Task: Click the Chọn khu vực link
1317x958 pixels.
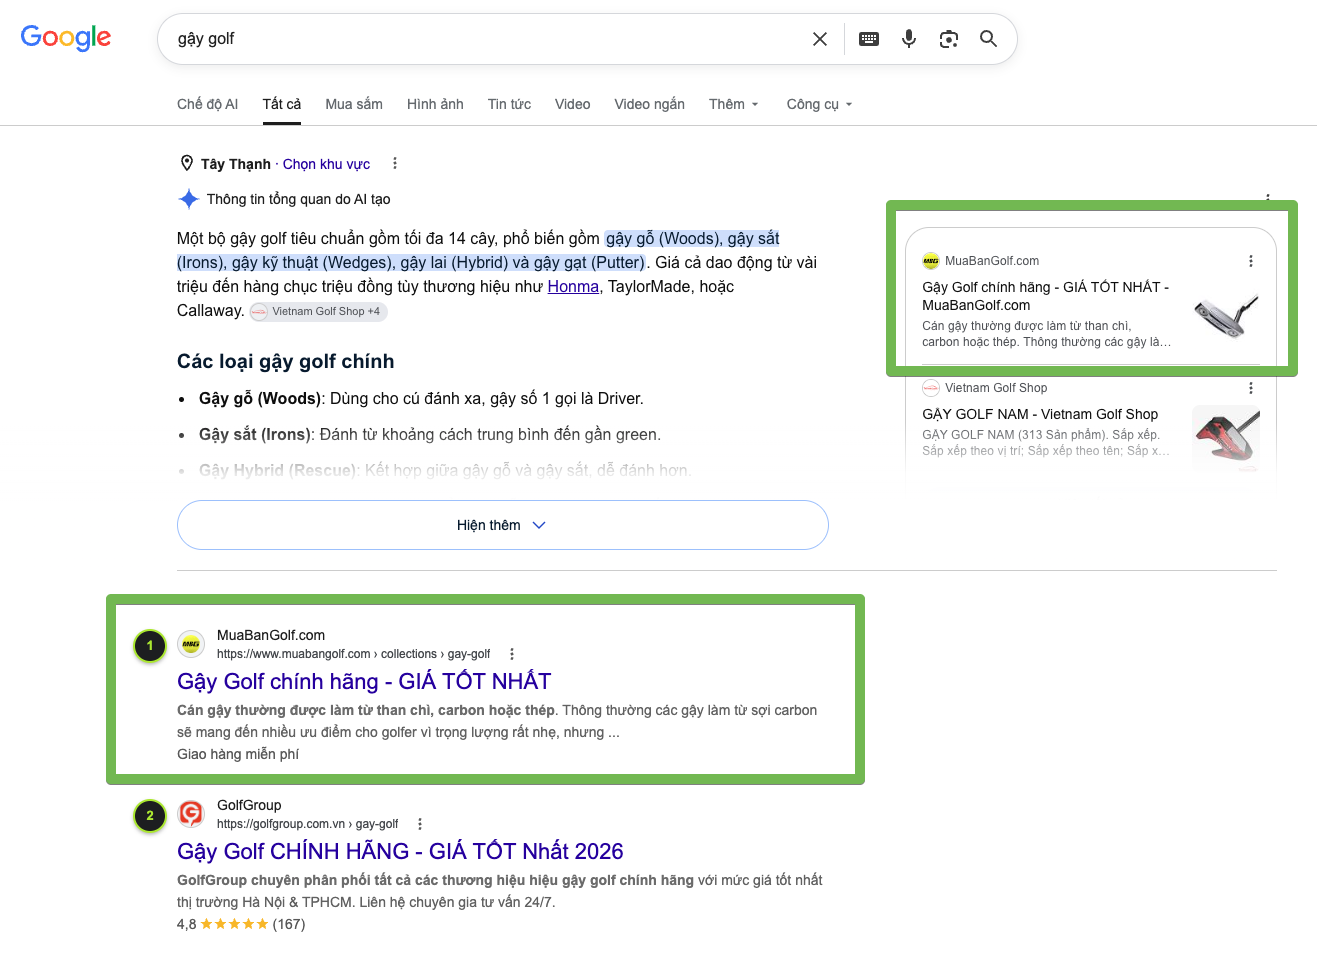Action: [x=326, y=164]
